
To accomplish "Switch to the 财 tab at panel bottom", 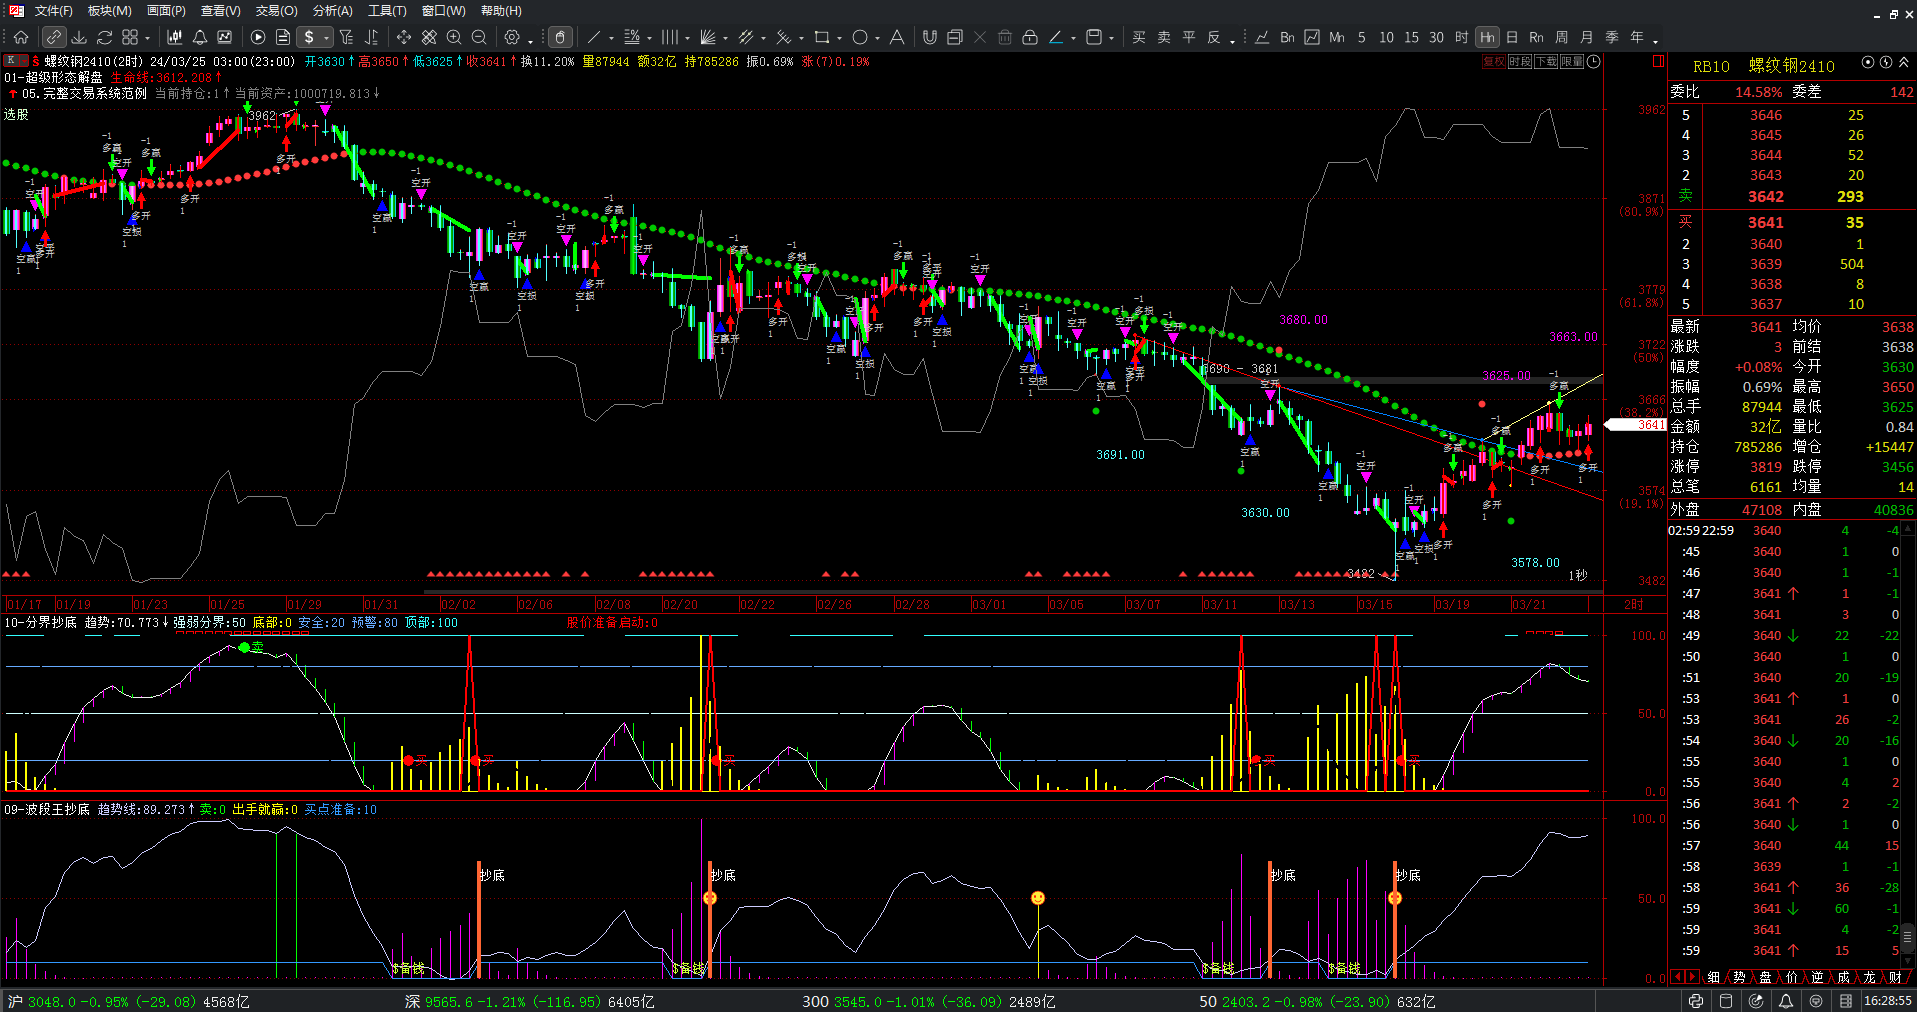I will point(1895,977).
